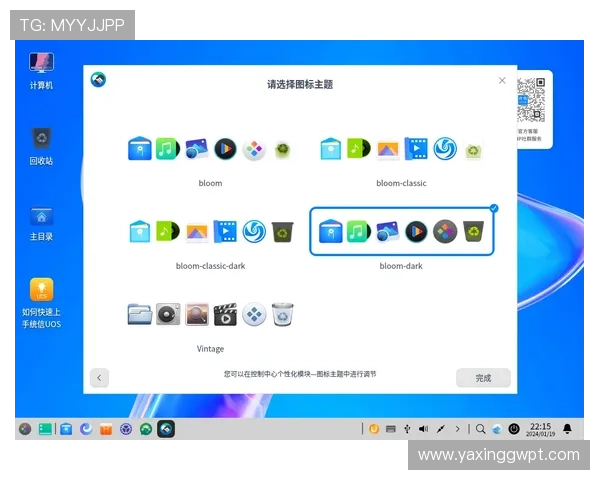This screenshot has height=480, width=600.
Task: Click the 完成 button
Action: point(483,378)
